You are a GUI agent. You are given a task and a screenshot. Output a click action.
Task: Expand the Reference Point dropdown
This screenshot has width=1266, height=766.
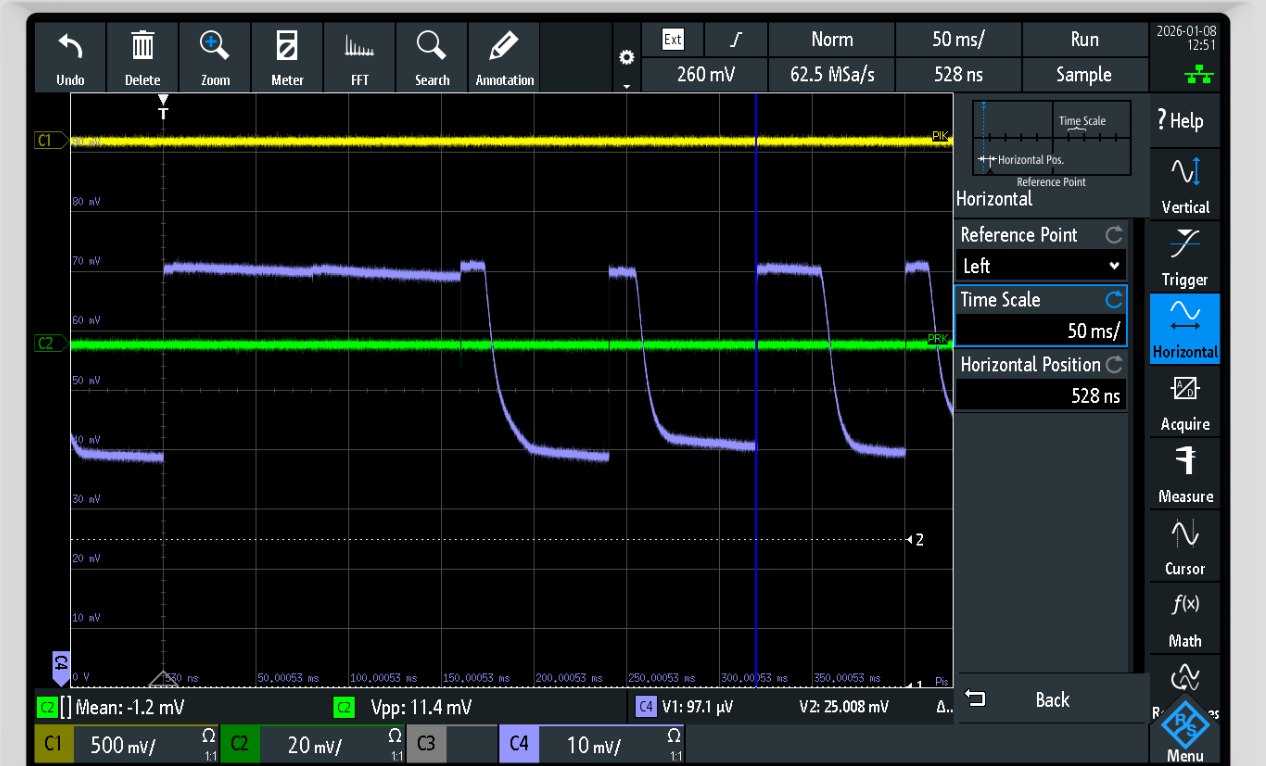tap(1040, 266)
